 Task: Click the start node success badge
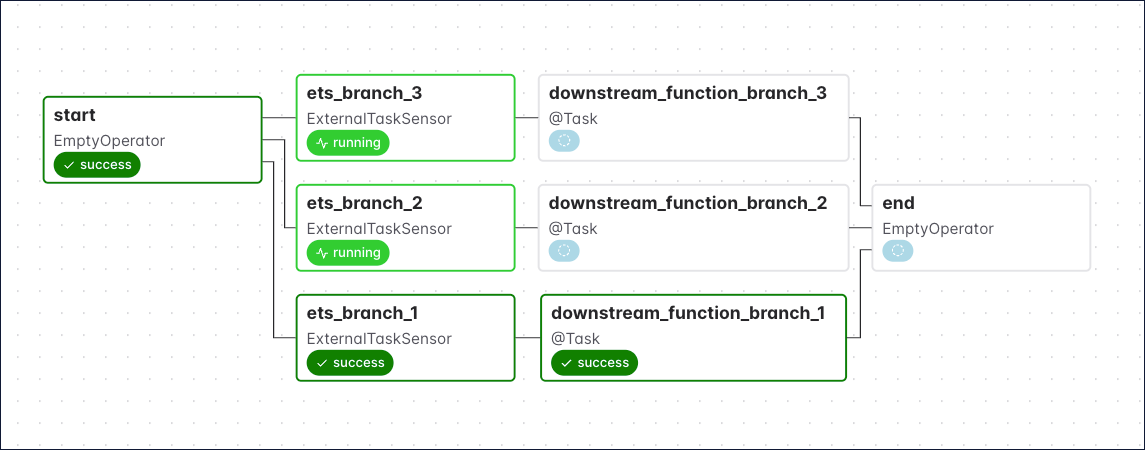coord(97,164)
